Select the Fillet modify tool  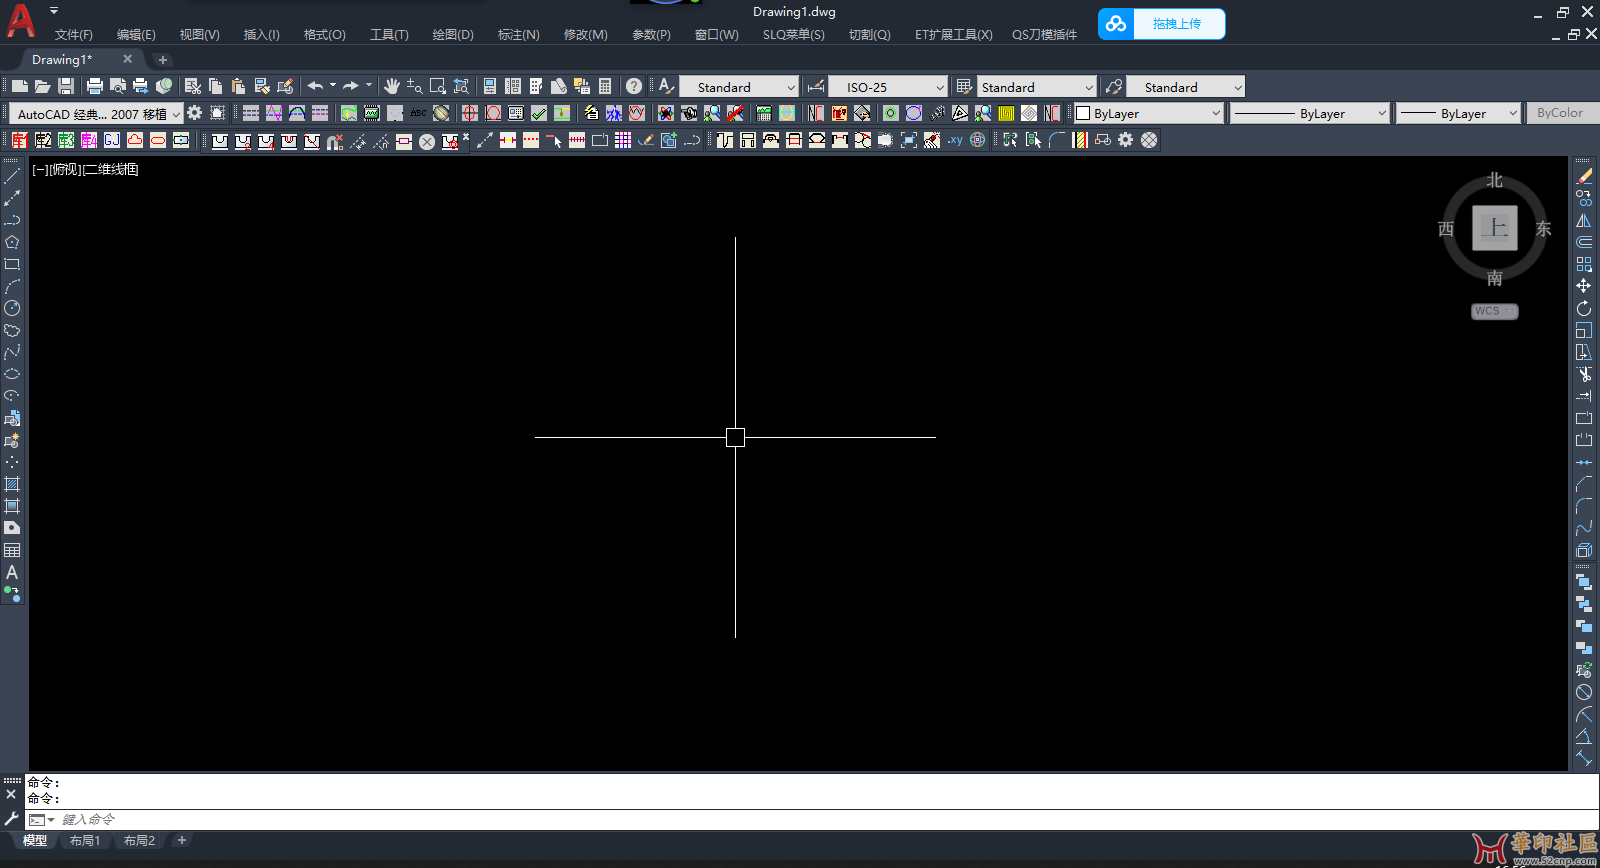(x=1584, y=506)
